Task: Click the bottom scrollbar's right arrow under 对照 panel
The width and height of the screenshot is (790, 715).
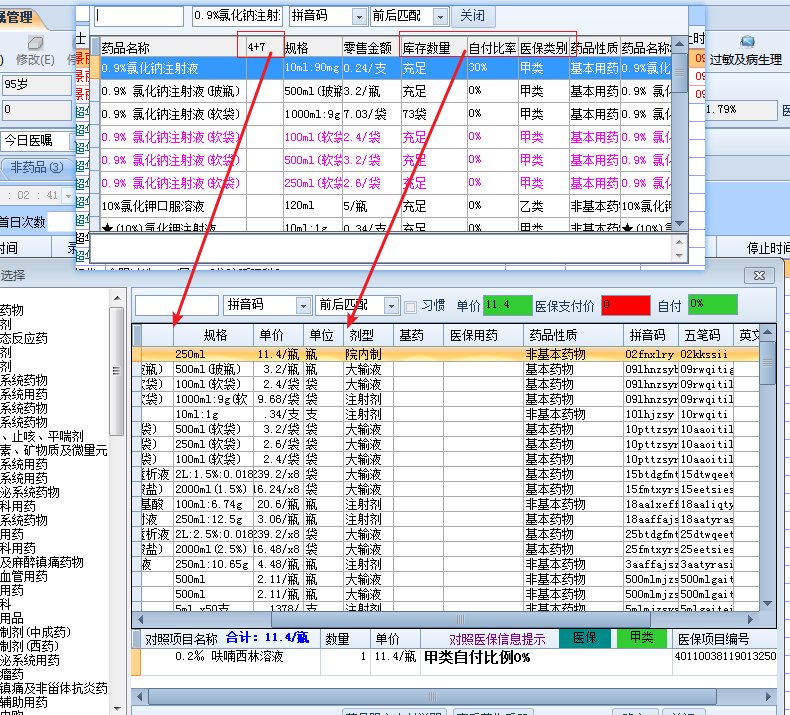Action: pos(768,697)
